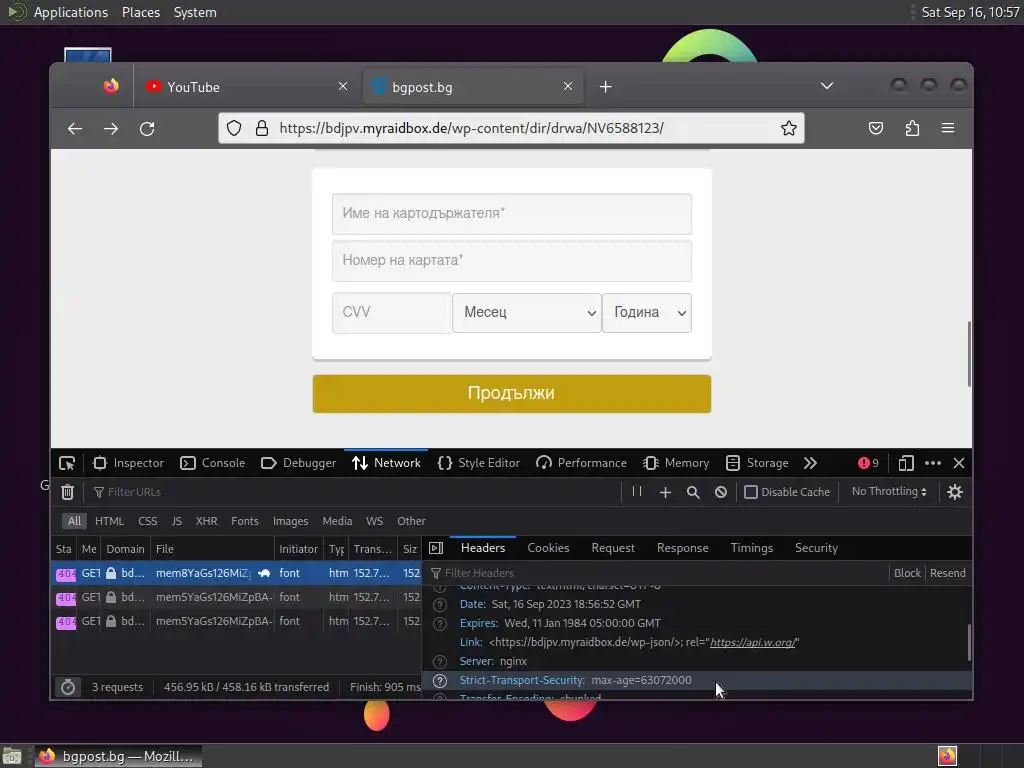Filter requests by Images
1024x768 pixels.
(291, 521)
